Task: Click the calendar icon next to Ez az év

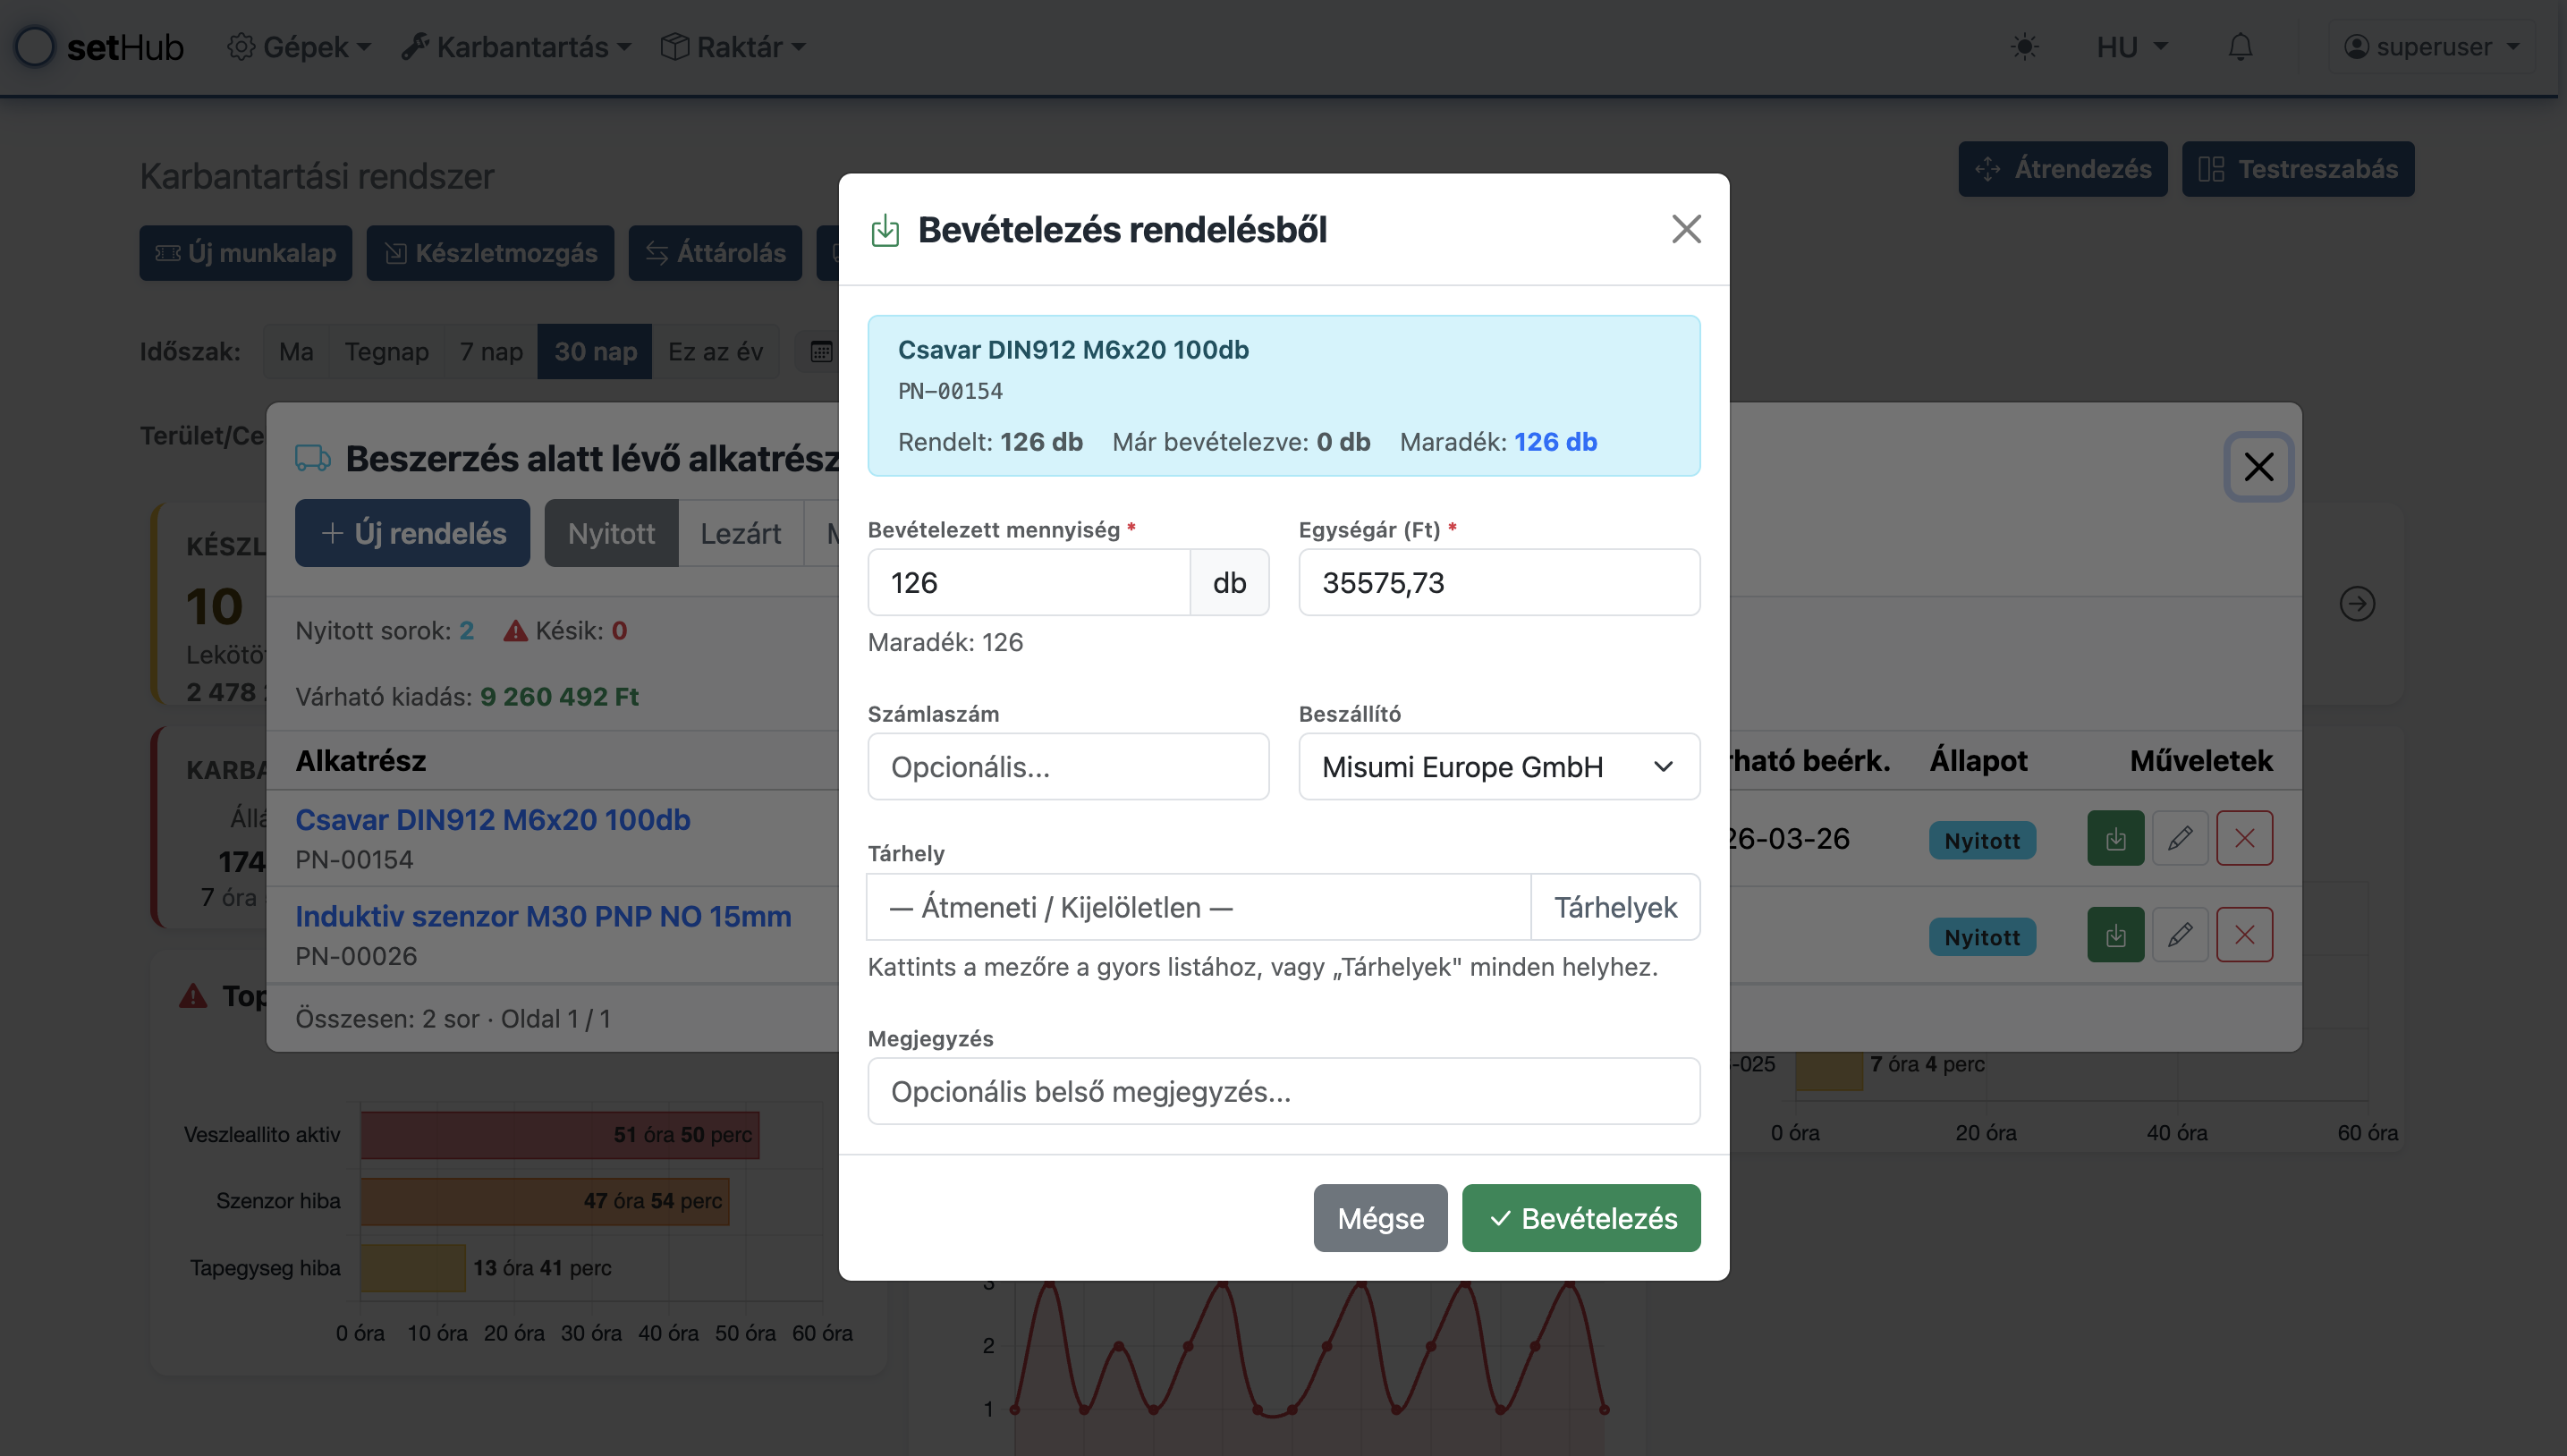Action: pyautogui.click(x=821, y=352)
